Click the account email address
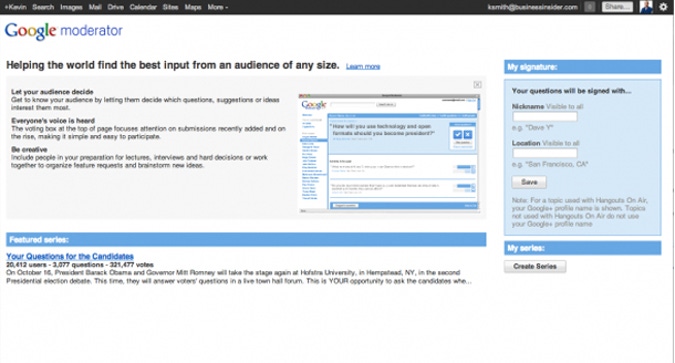The height and width of the screenshot is (363, 675). 533,7
